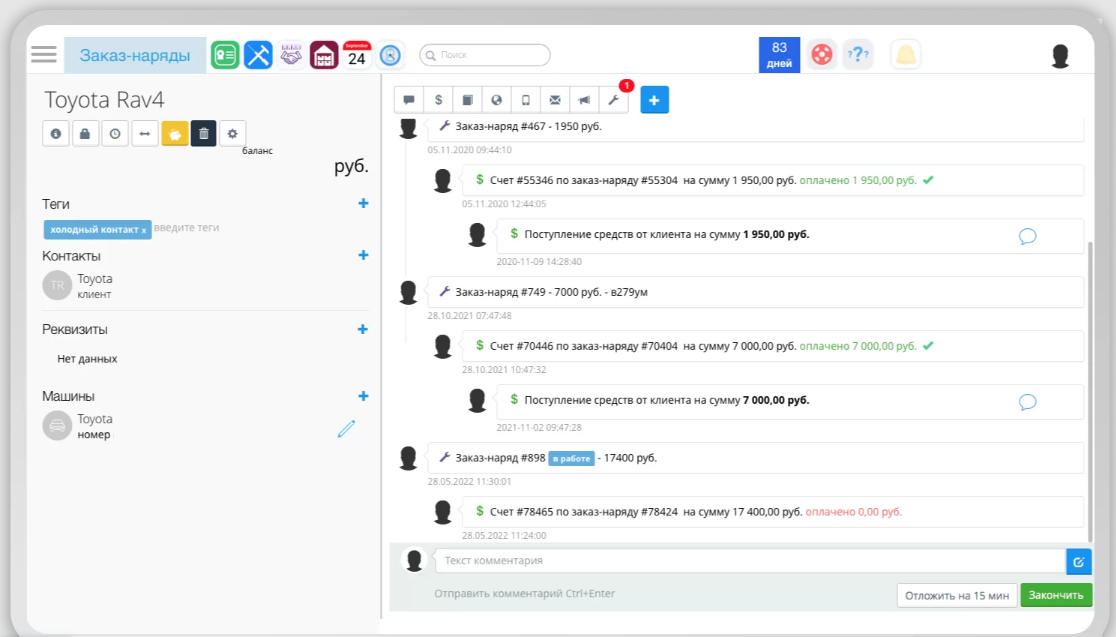Click the Поиск search field

click(485, 55)
